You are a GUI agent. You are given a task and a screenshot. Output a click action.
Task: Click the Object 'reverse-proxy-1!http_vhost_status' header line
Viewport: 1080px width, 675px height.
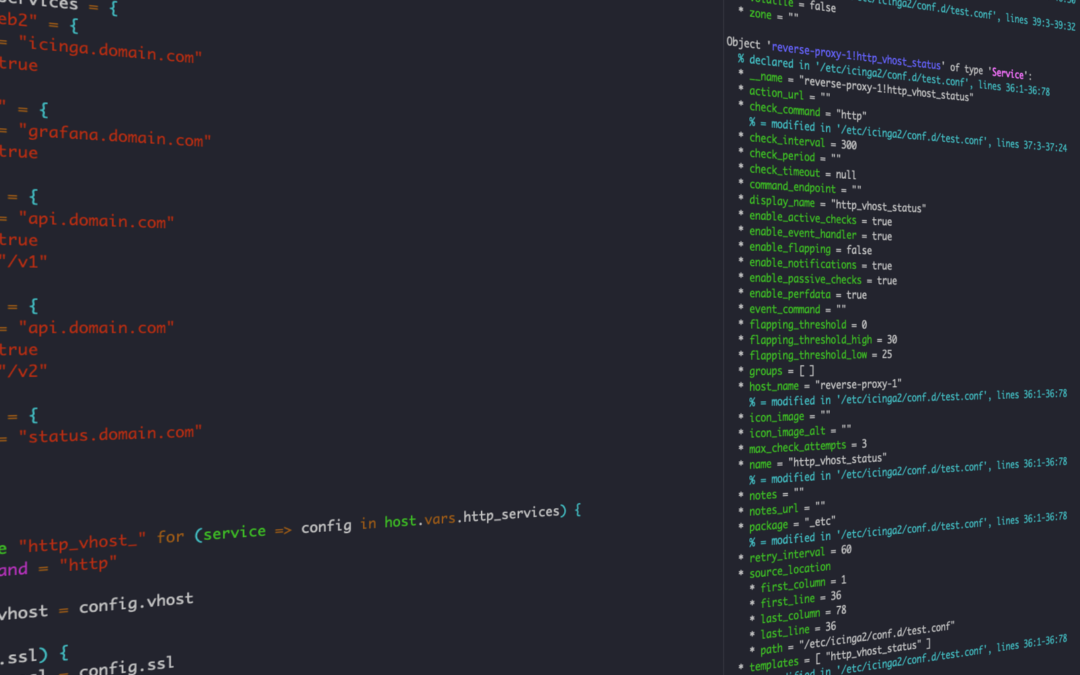(879, 58)
